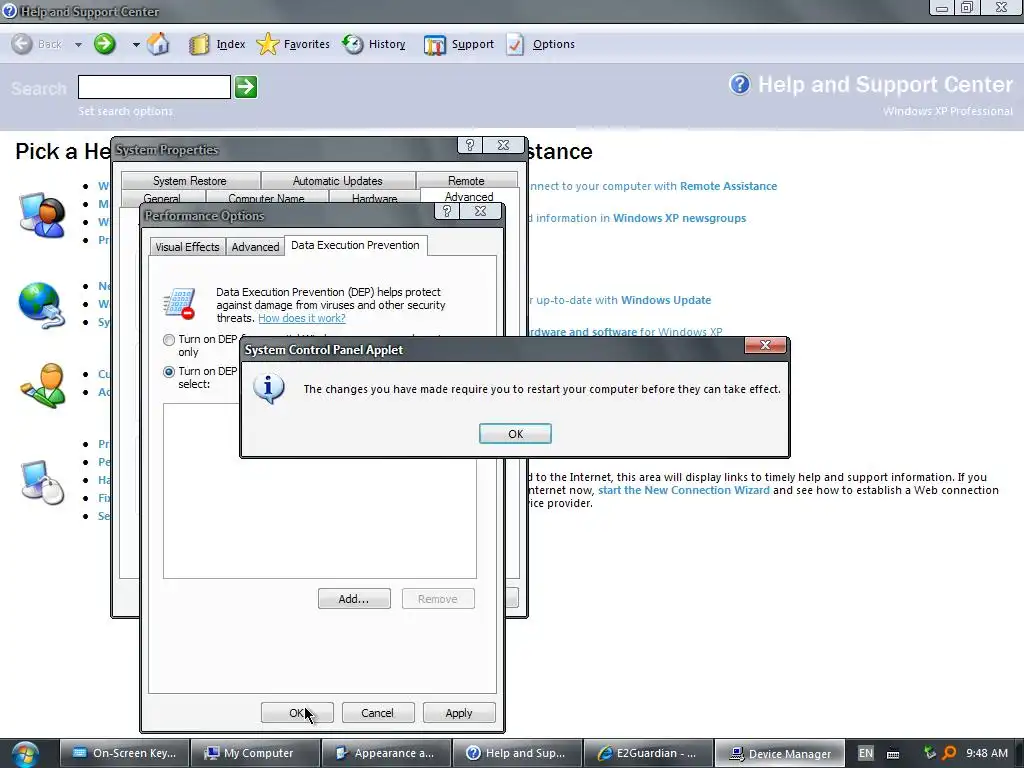Switch to Appearance taskbar button
This screenshot has height=768, width=1024.
coord(386,753)
